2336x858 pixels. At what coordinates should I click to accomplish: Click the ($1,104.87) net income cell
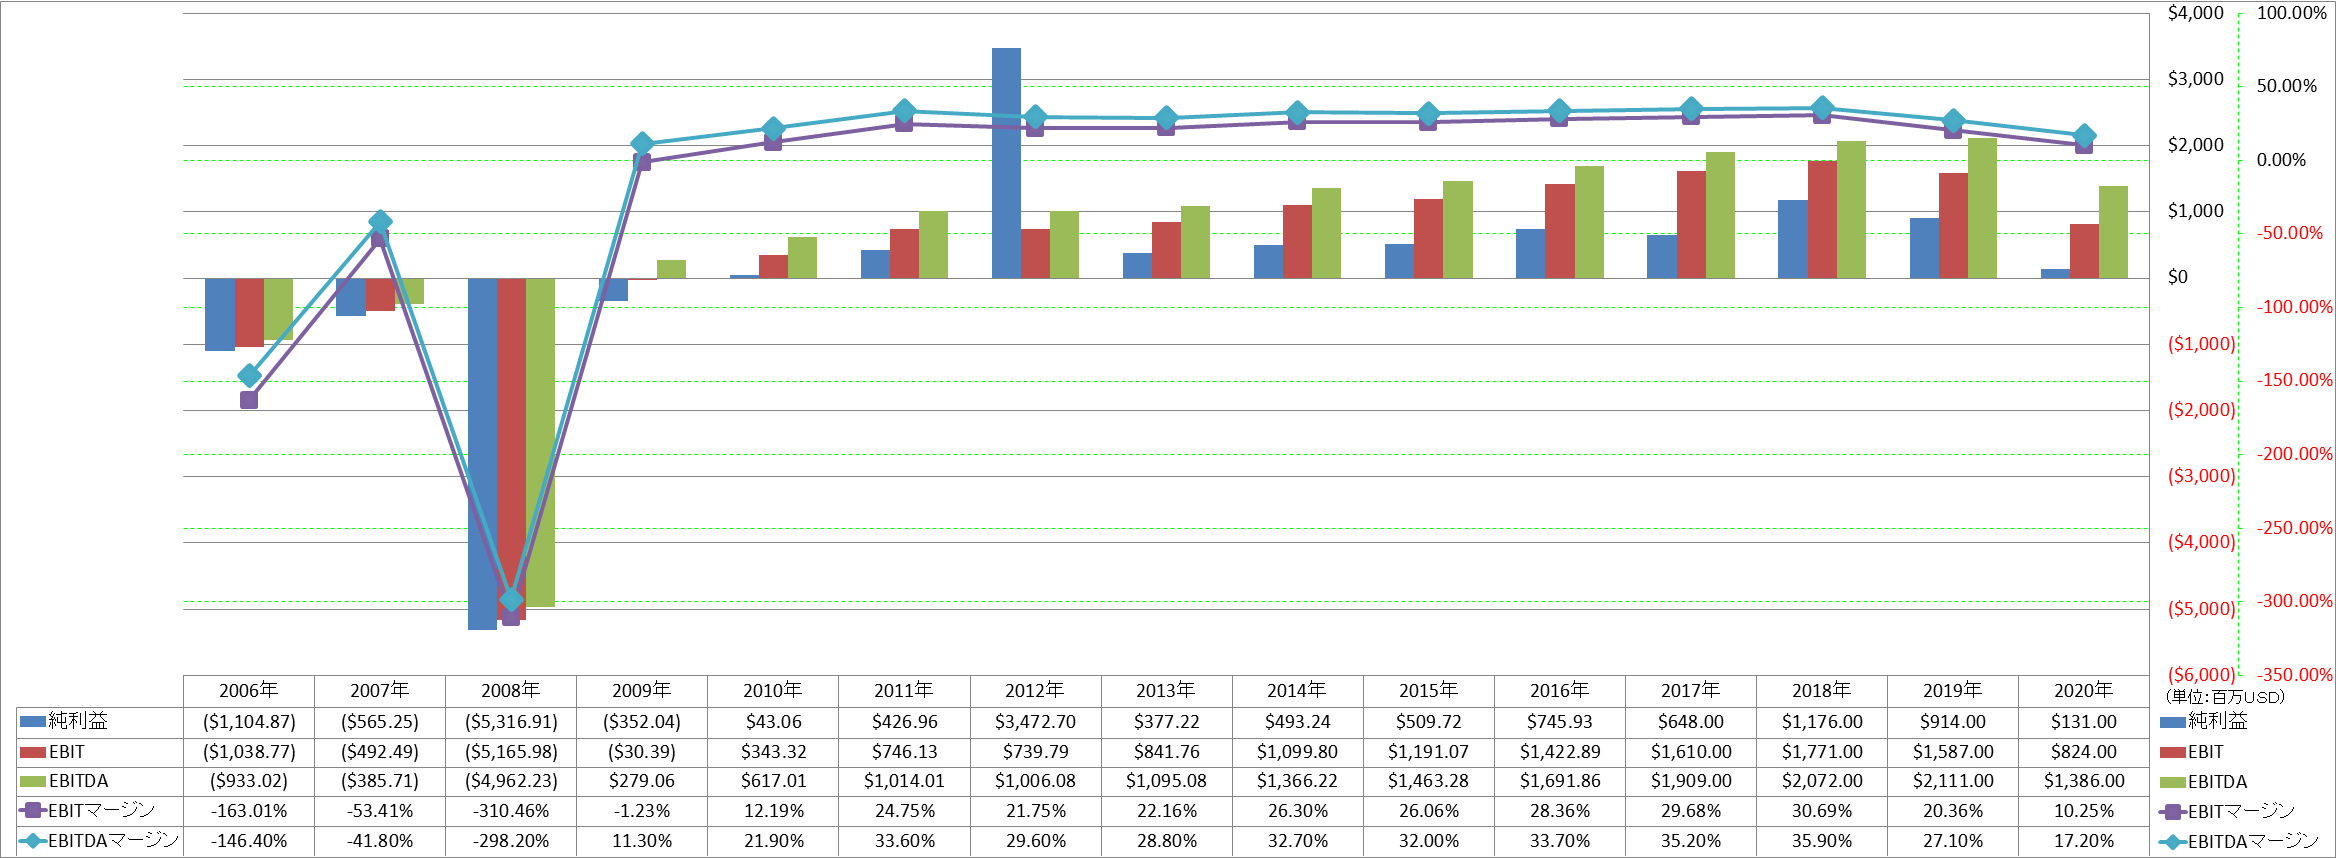(x=249, y=722)
